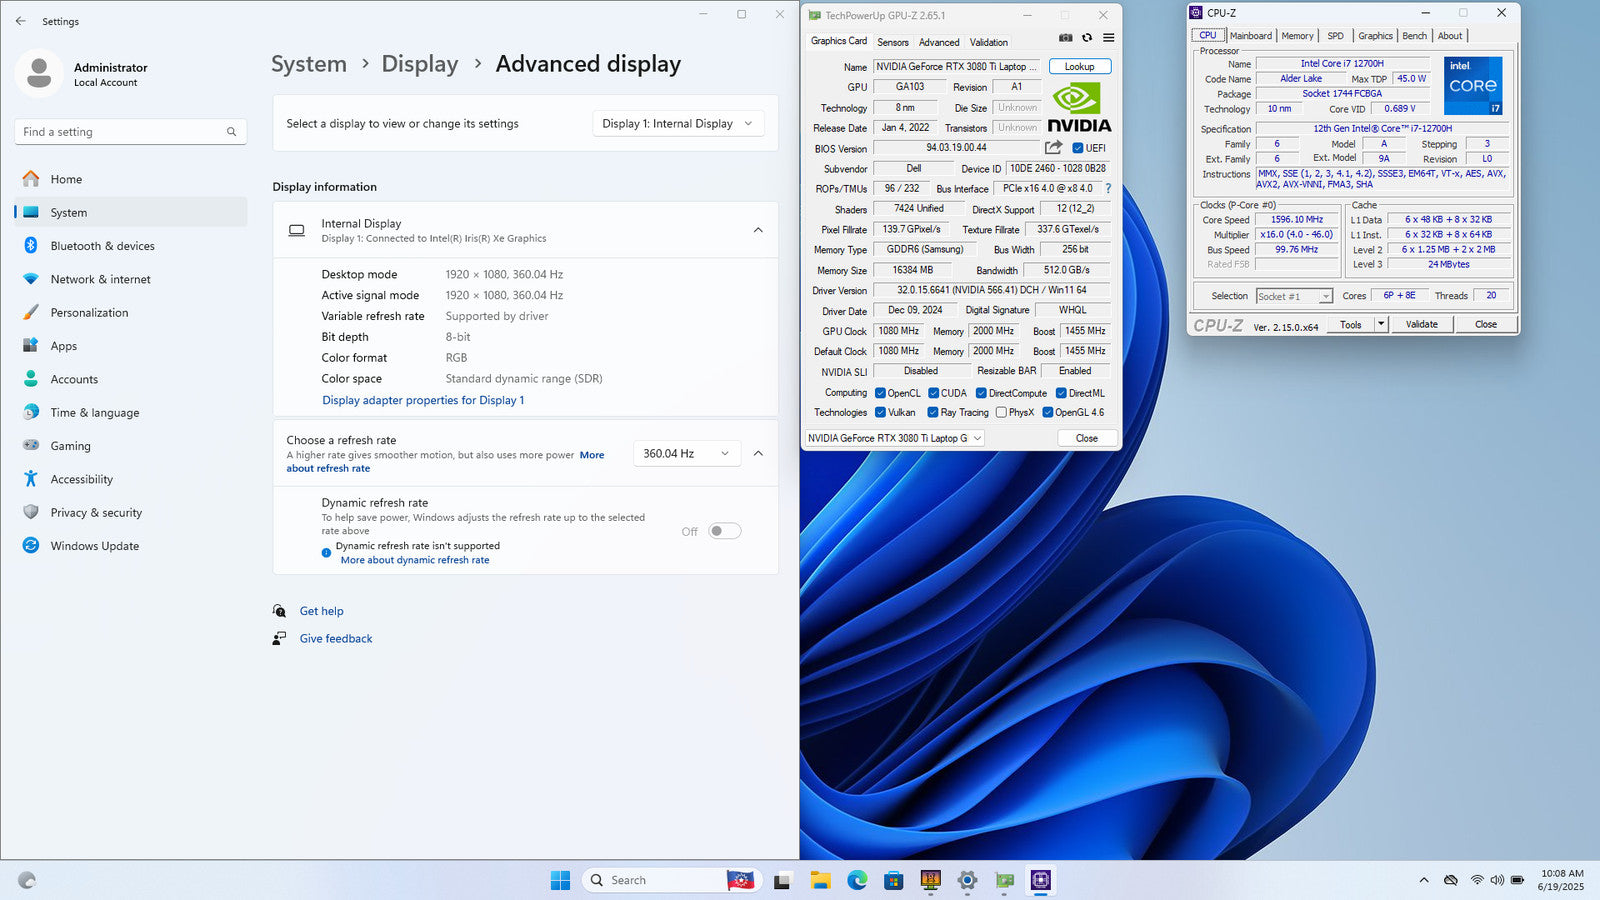The height and width of the screenshot is (900, 1600).
Task: Click the BIOS export share icon
Action: (x=1053, y=148)
